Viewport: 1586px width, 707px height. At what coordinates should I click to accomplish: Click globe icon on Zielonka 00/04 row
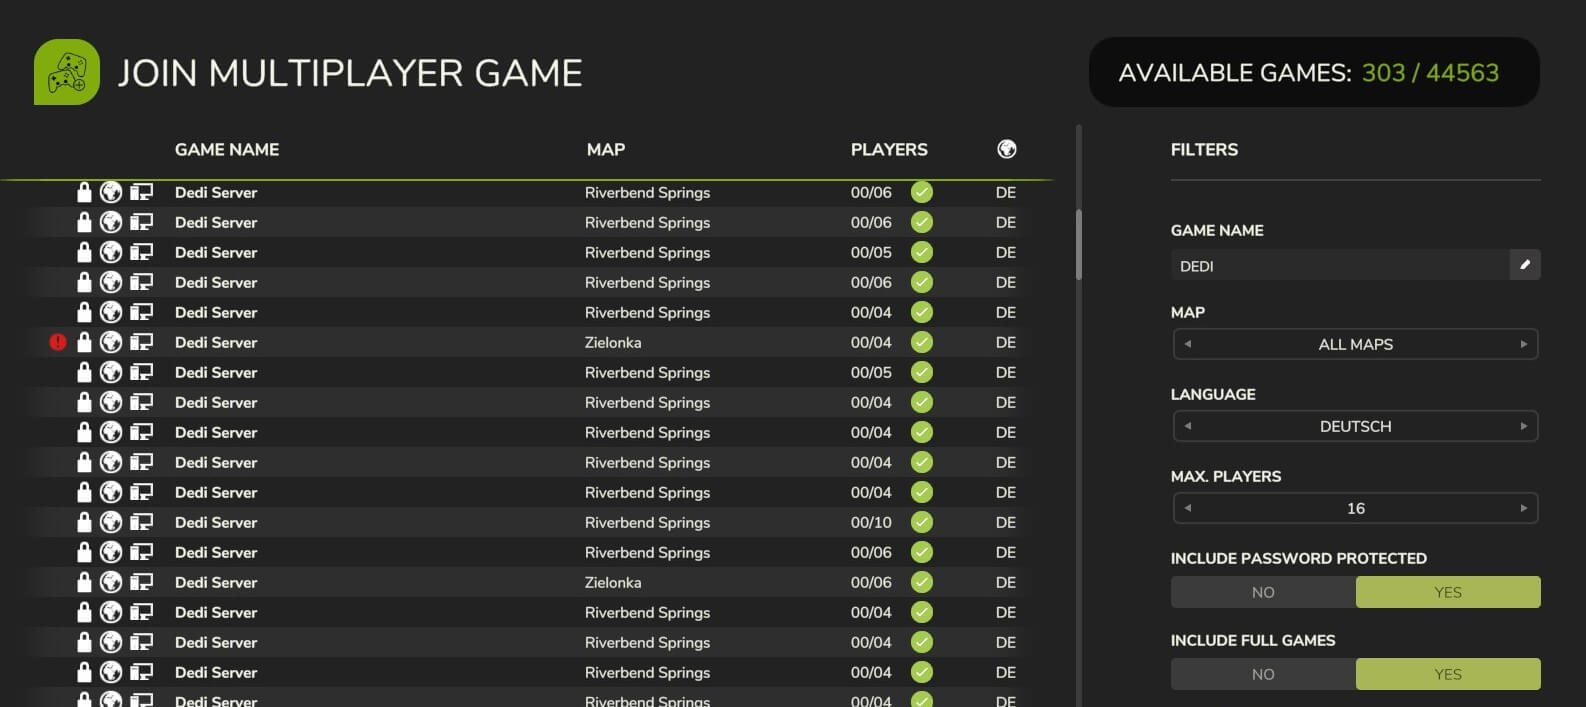111,342
